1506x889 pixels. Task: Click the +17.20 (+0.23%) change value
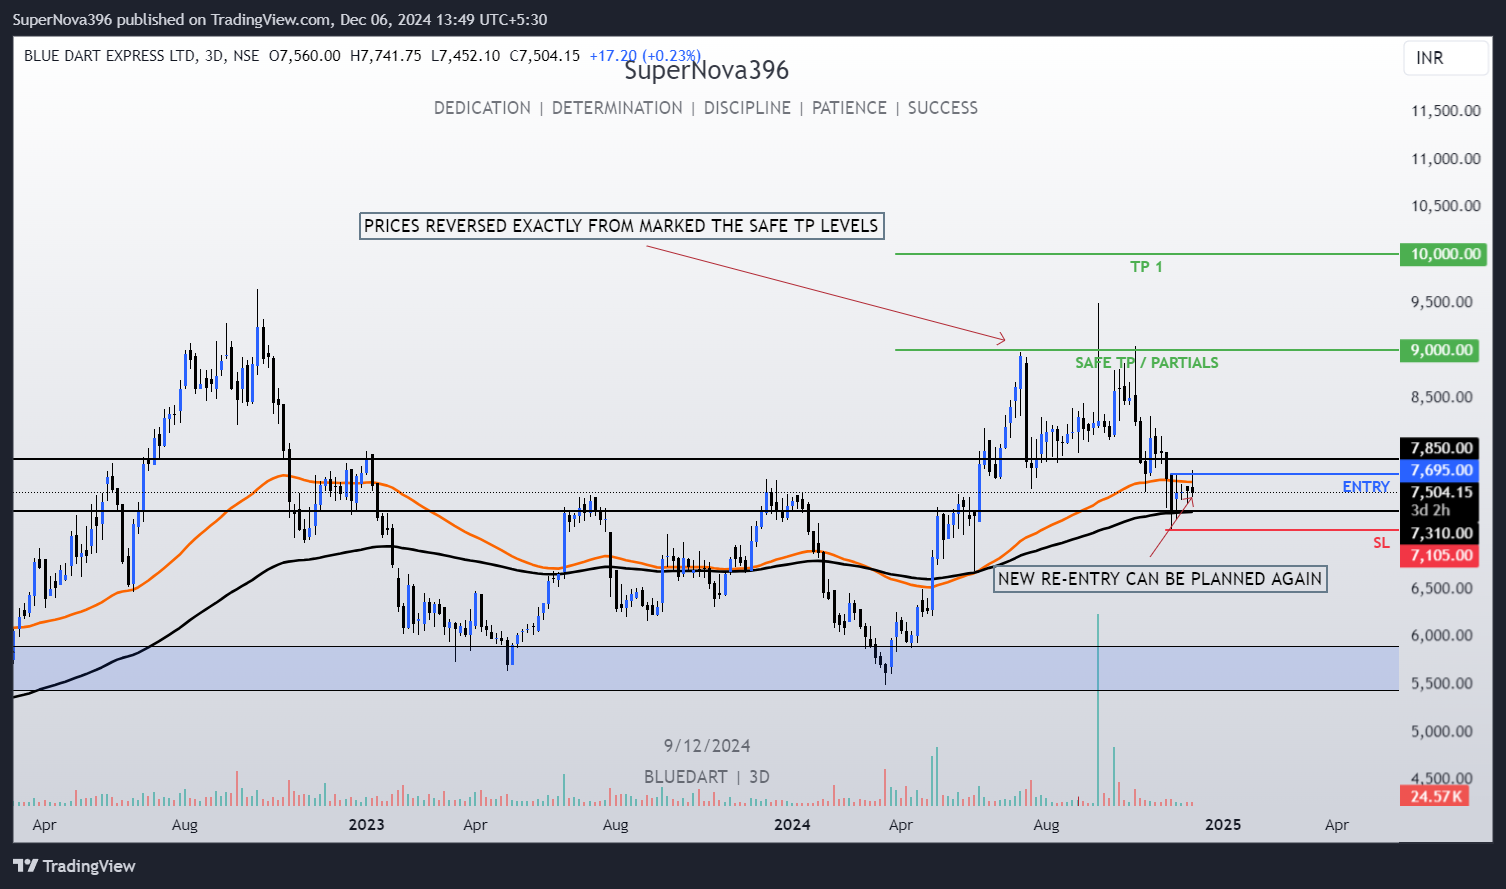click(645, 56)
